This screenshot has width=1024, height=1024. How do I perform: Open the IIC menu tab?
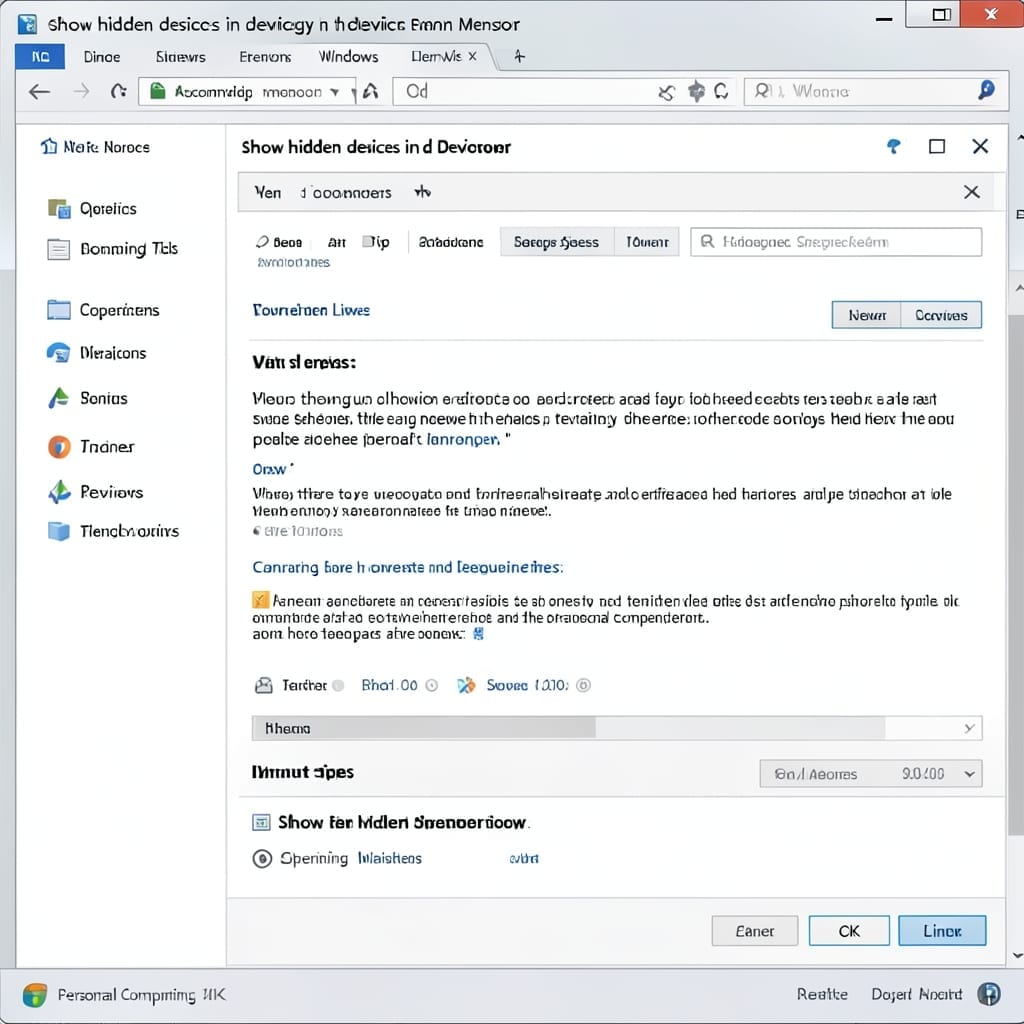click(40, 57)
